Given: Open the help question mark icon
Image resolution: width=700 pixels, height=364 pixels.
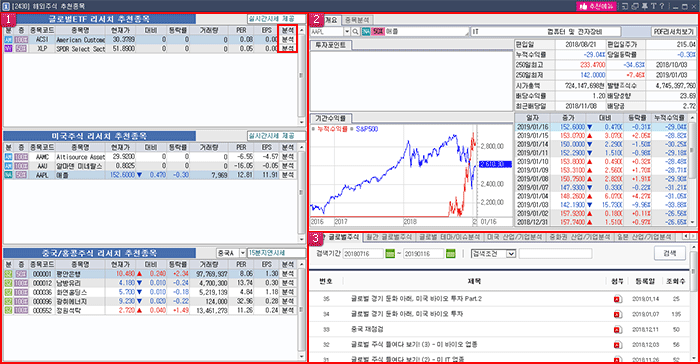Looking at the screenshot, I should tap(662, 6).
